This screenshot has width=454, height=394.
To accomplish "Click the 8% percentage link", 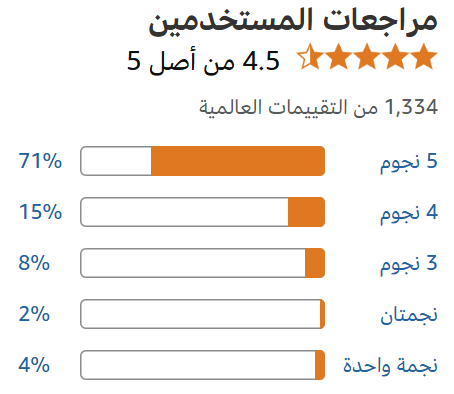I will pyautogui.click(x=34, y=263).
